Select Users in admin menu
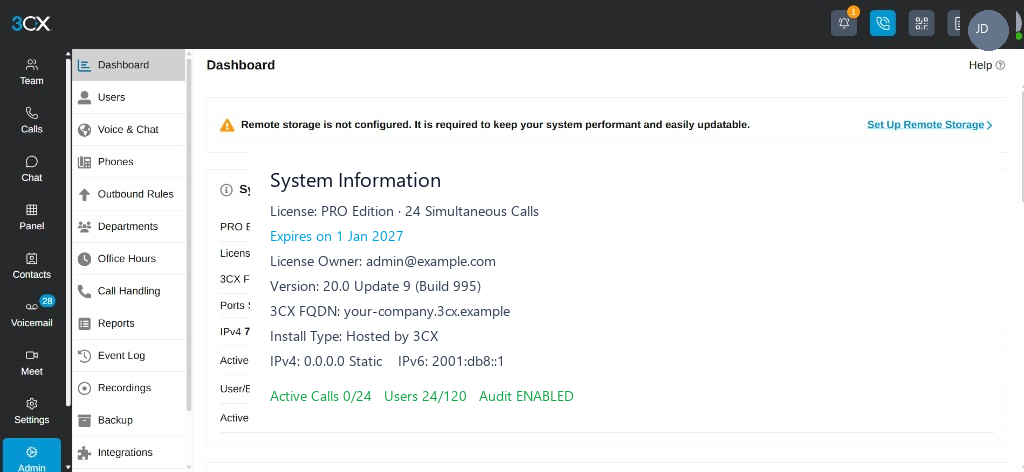The image size is (1024, 472). [x=129, y=97]
